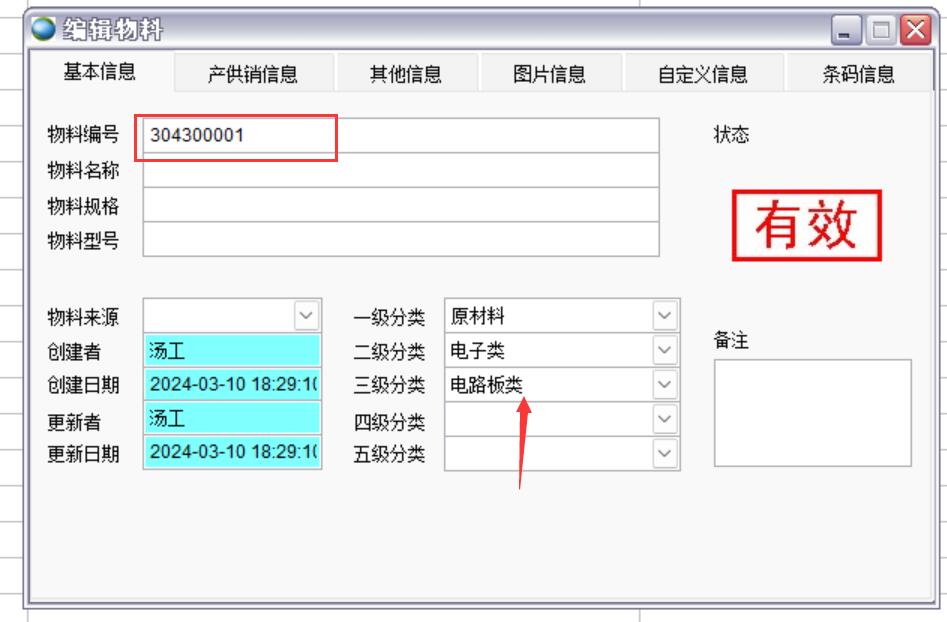Open the 一级分类 dropdown arrow
This screenshot has width=947, height=622.
(x=665, y=316)
